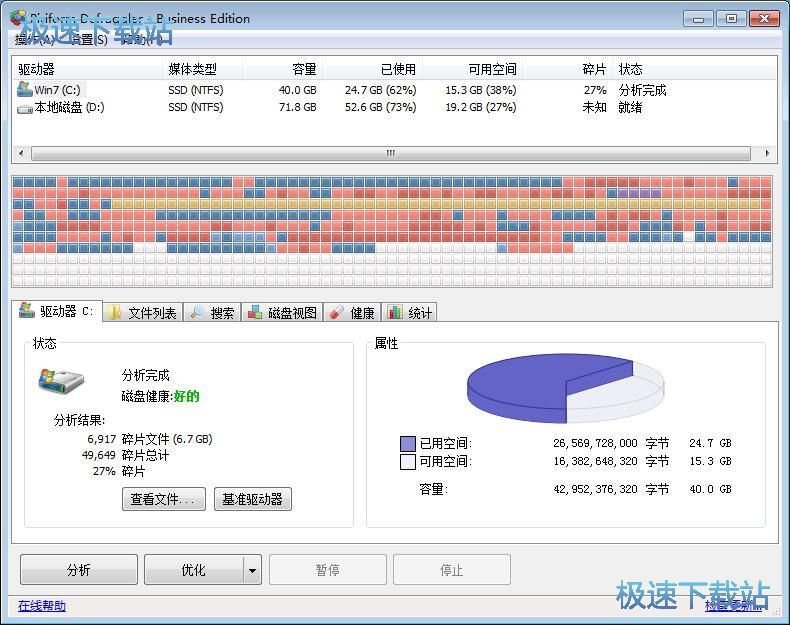The image size is (790, 625).
Task: Click the 19.2 GB (27%) free cell
Action: click(481, 107)
